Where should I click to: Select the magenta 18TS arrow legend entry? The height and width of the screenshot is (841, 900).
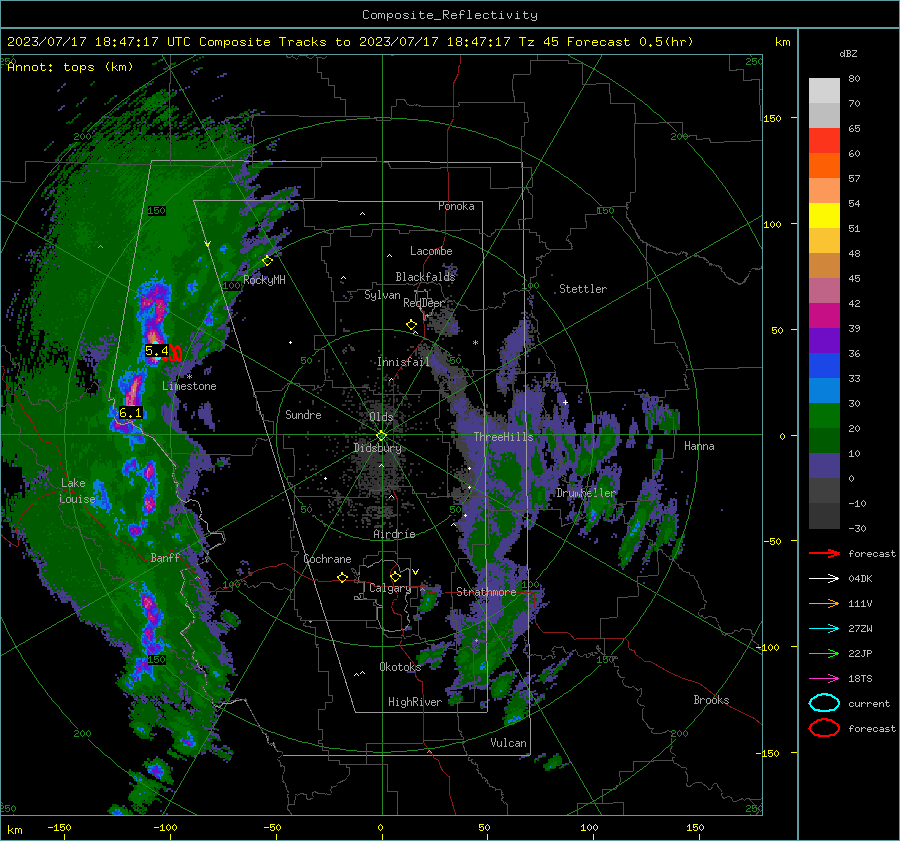pos(824,679)
